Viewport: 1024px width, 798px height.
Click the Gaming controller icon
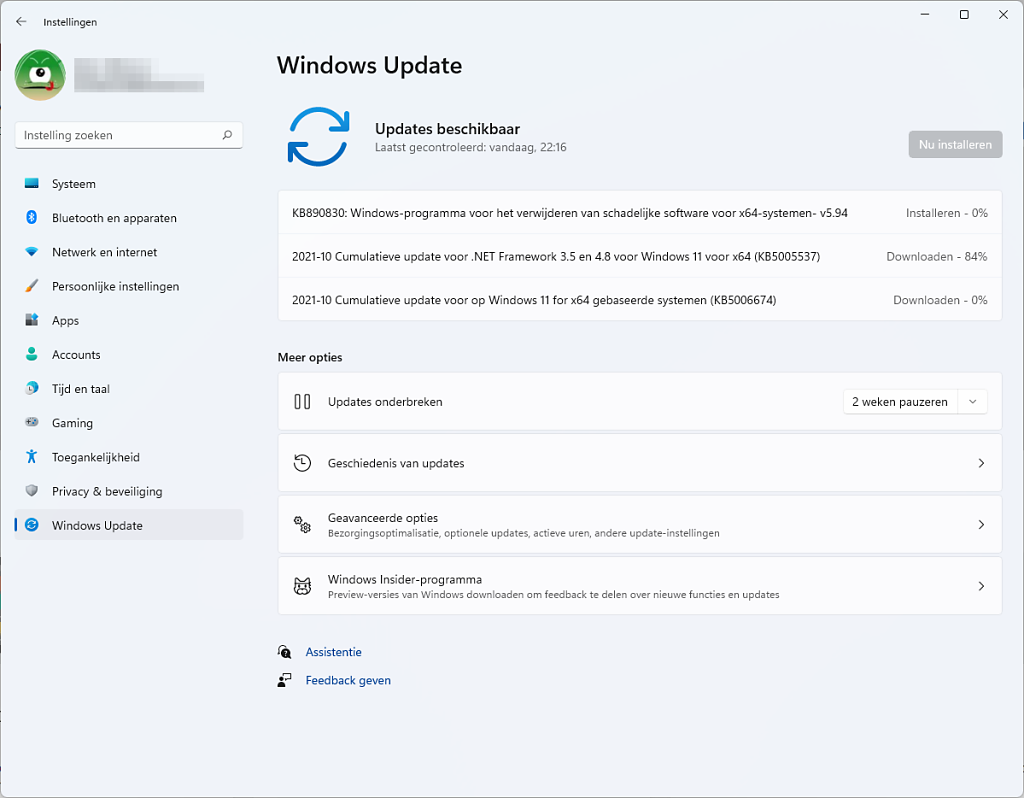31,423
